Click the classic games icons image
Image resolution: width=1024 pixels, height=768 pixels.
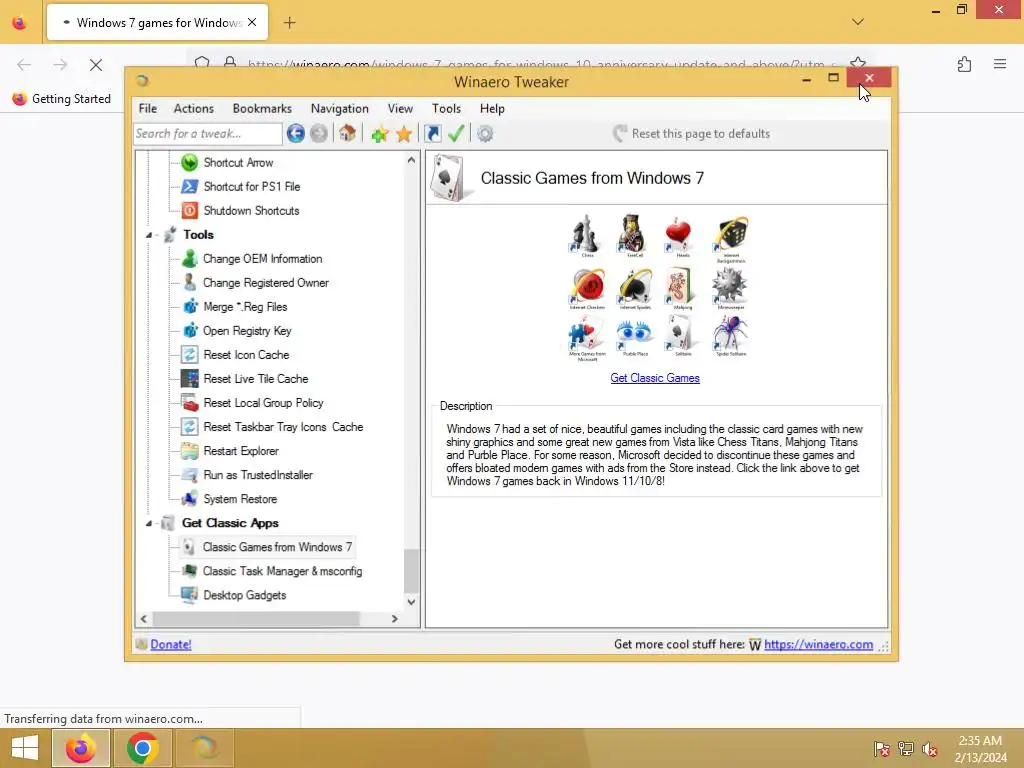(658, 287)
